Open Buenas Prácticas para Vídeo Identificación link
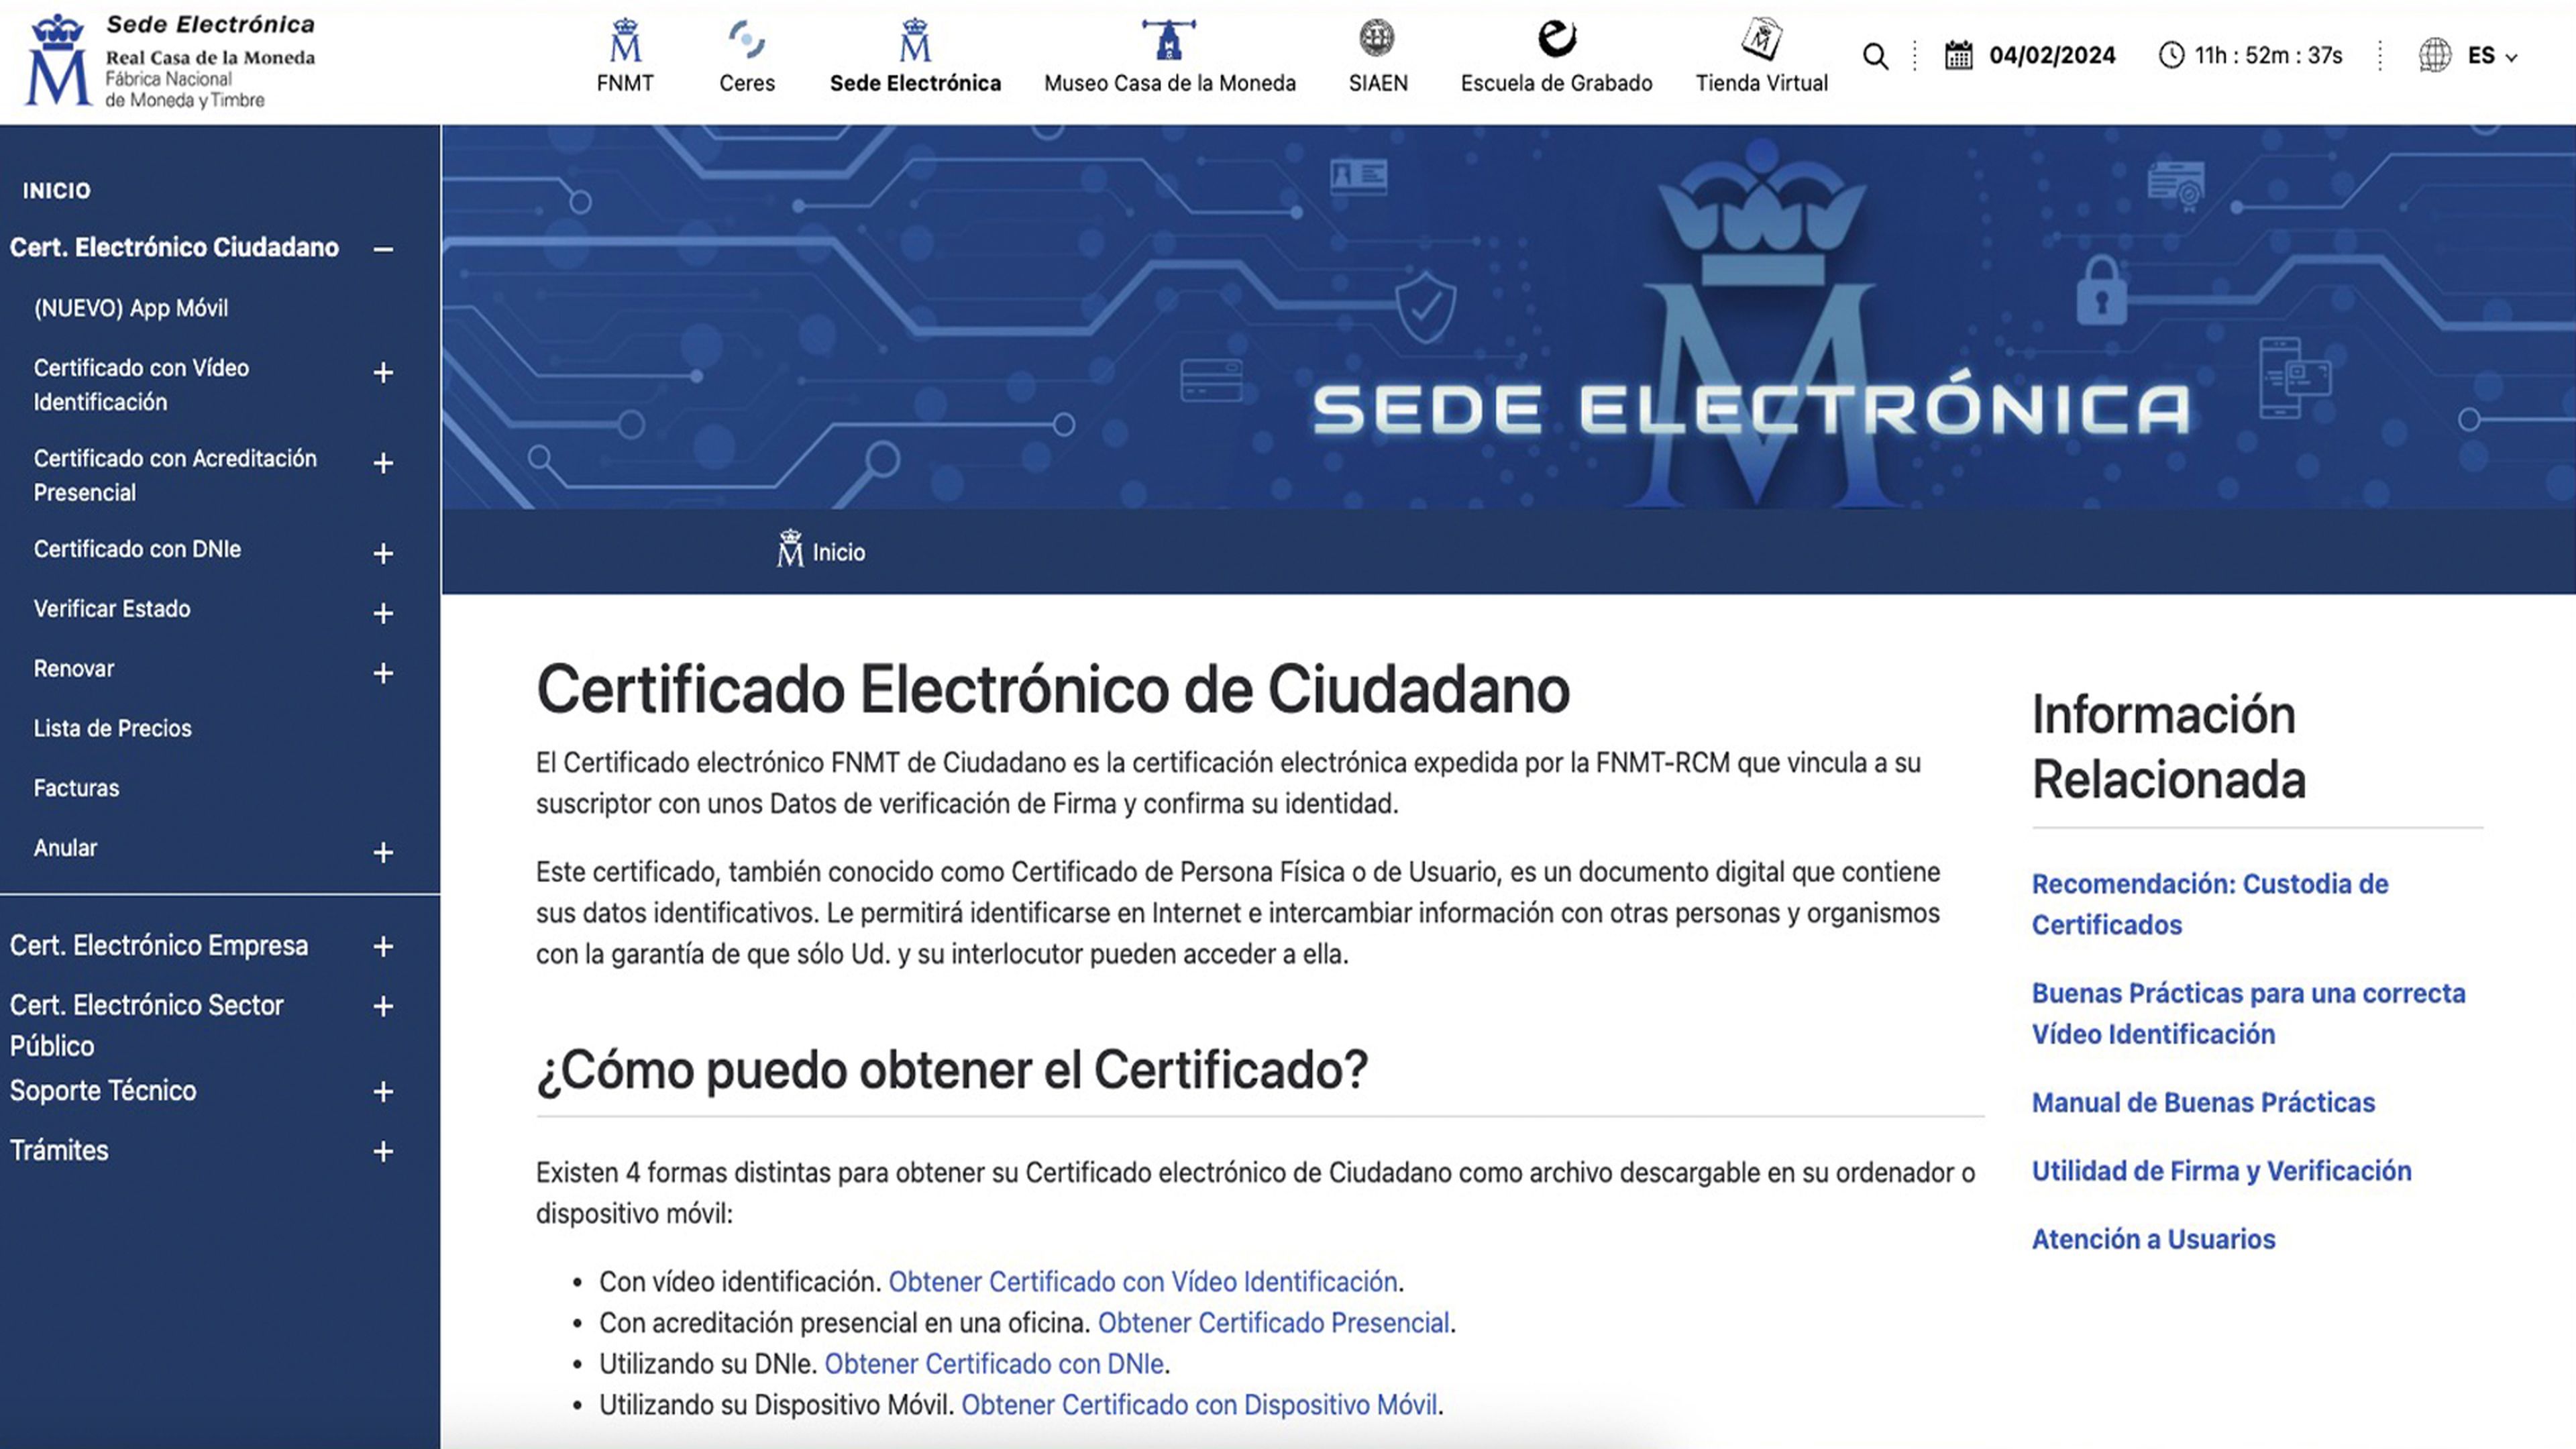Screen dimensions: 2576x1449 pos(2248,1013)
